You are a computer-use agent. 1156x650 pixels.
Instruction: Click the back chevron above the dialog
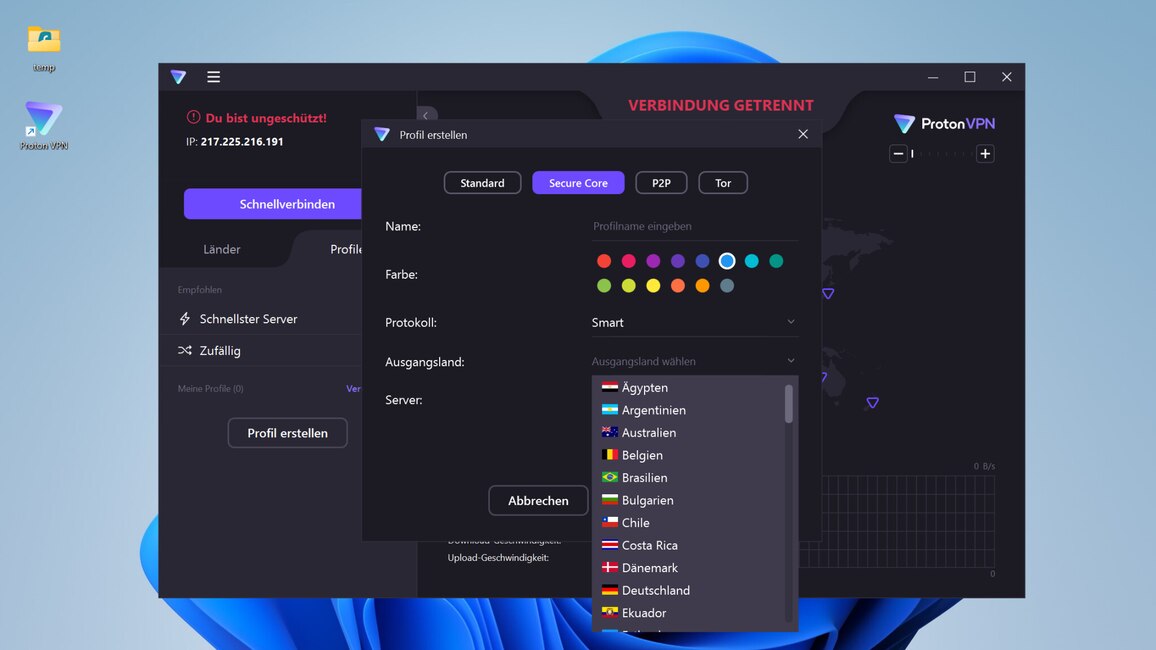coord(426,115)
